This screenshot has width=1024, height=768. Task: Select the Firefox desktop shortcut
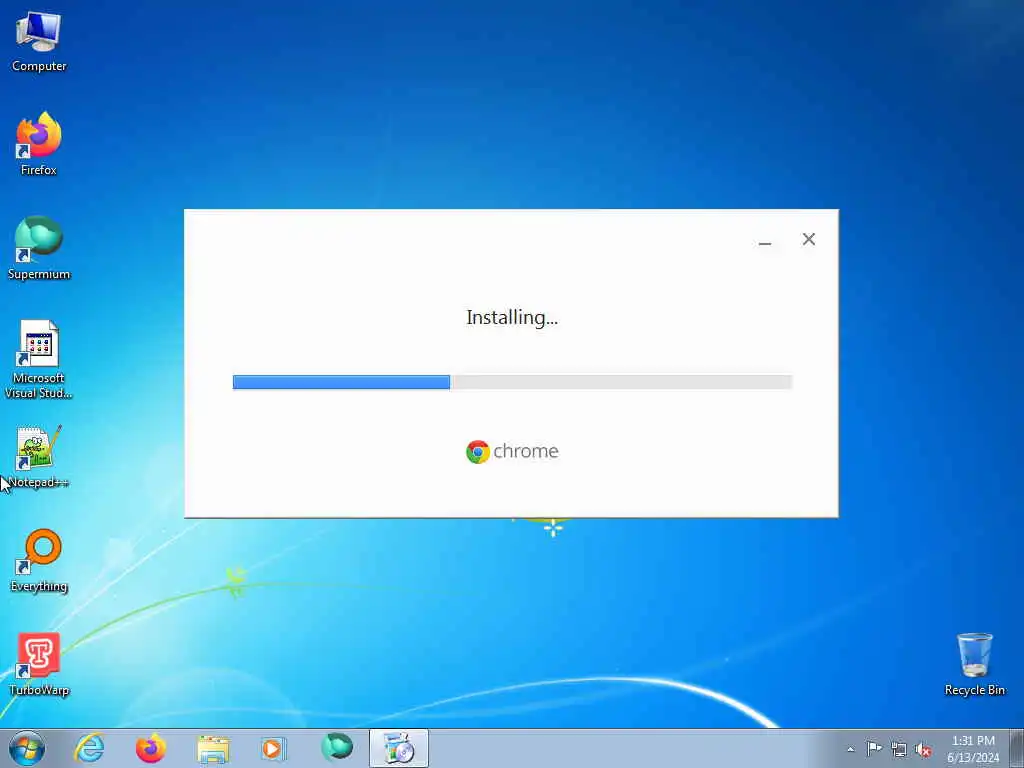click(39, 144)
